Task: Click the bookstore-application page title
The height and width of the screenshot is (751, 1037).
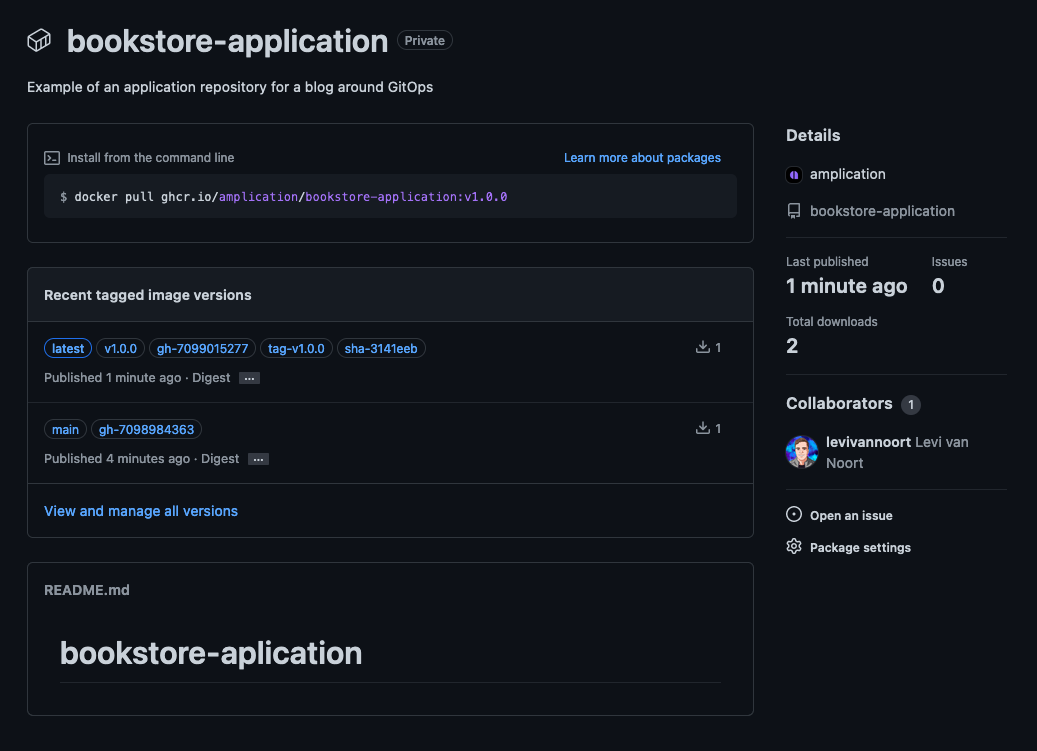Action: (x=228, y=41)
